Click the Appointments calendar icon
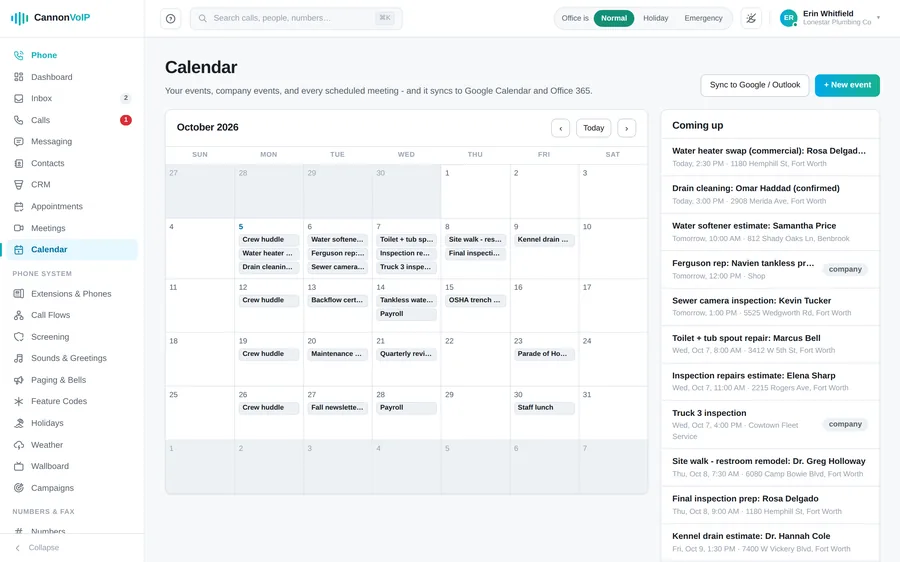This screenshot has height=562, width=900. [x=19, y=206]
